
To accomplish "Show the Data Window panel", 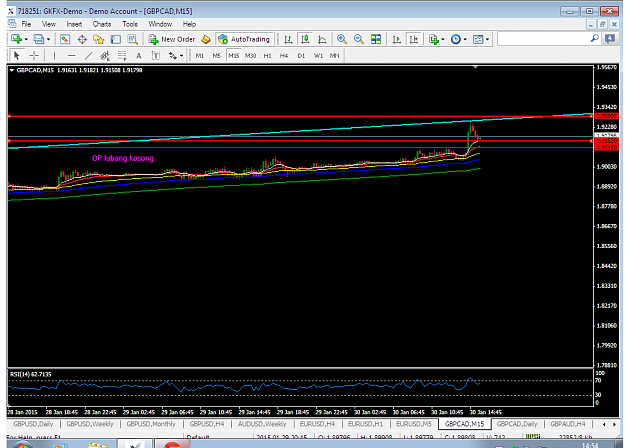I will coord(82,39).
